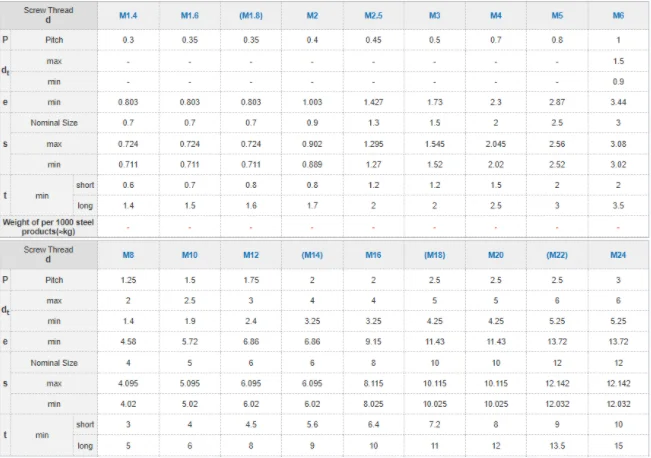Screen dimensions: 651x458
Task: Click the Weight of per 1000 steel products label
Action: [49, 225]
